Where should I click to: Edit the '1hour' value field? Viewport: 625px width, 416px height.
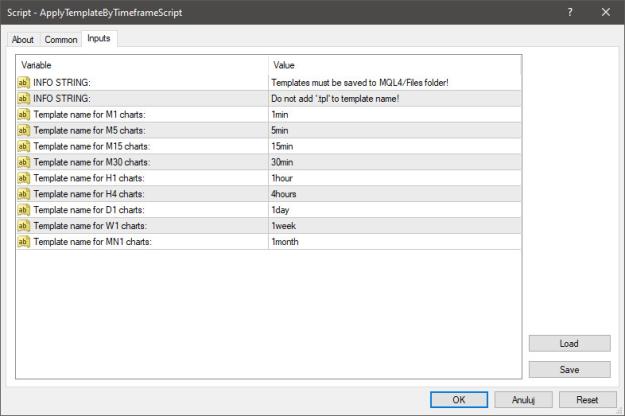coord(395,178)
